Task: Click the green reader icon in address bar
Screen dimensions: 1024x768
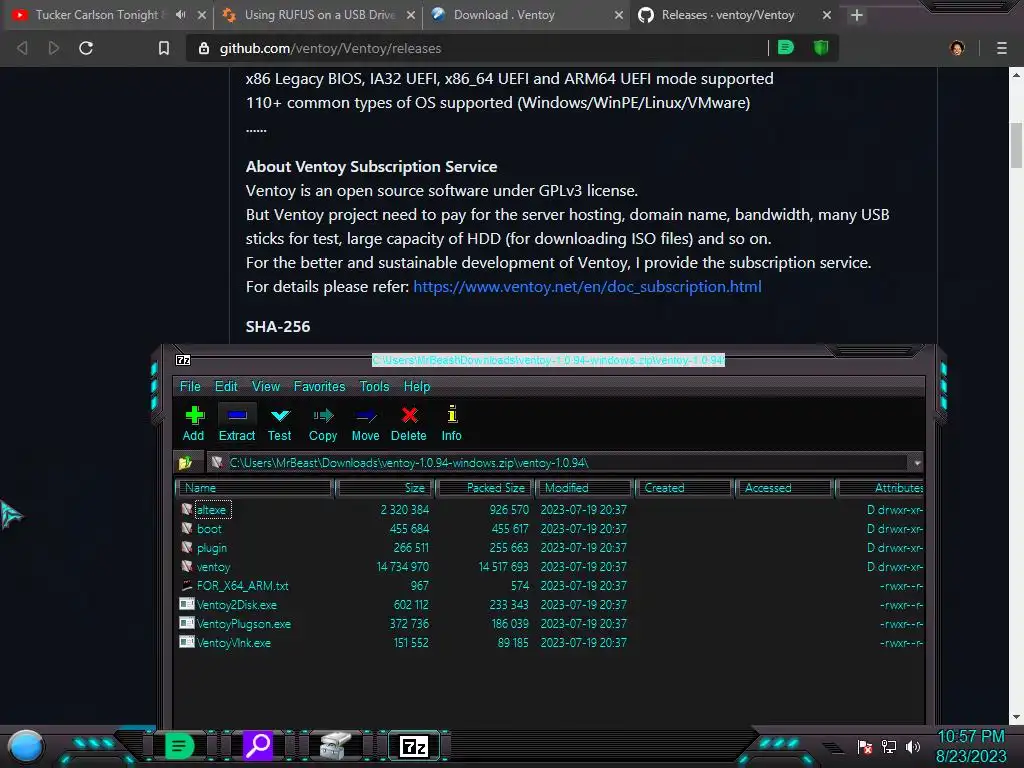Action: click(x=786, y=48)
